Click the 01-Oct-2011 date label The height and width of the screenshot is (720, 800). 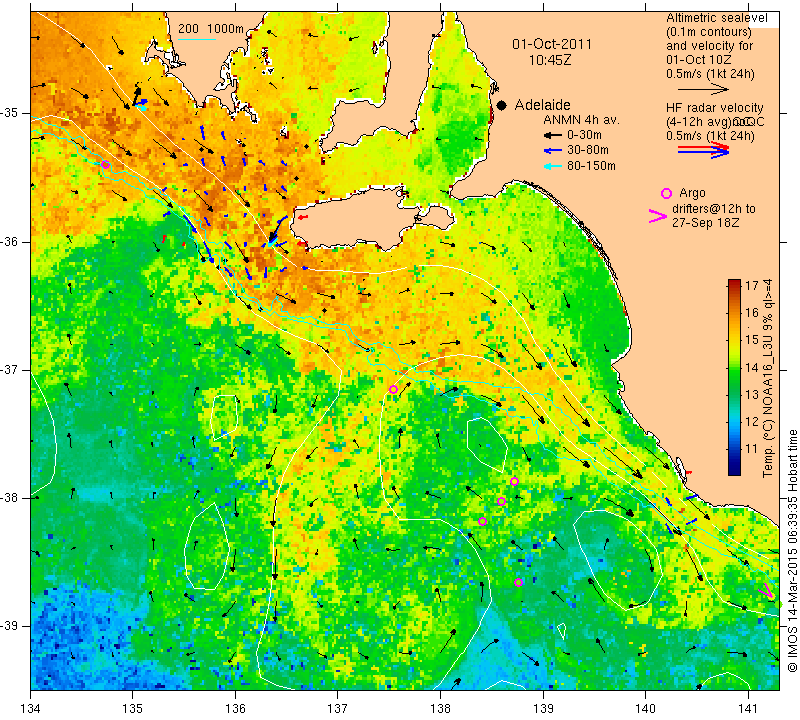pyautogui.click(x=552, y=44)
